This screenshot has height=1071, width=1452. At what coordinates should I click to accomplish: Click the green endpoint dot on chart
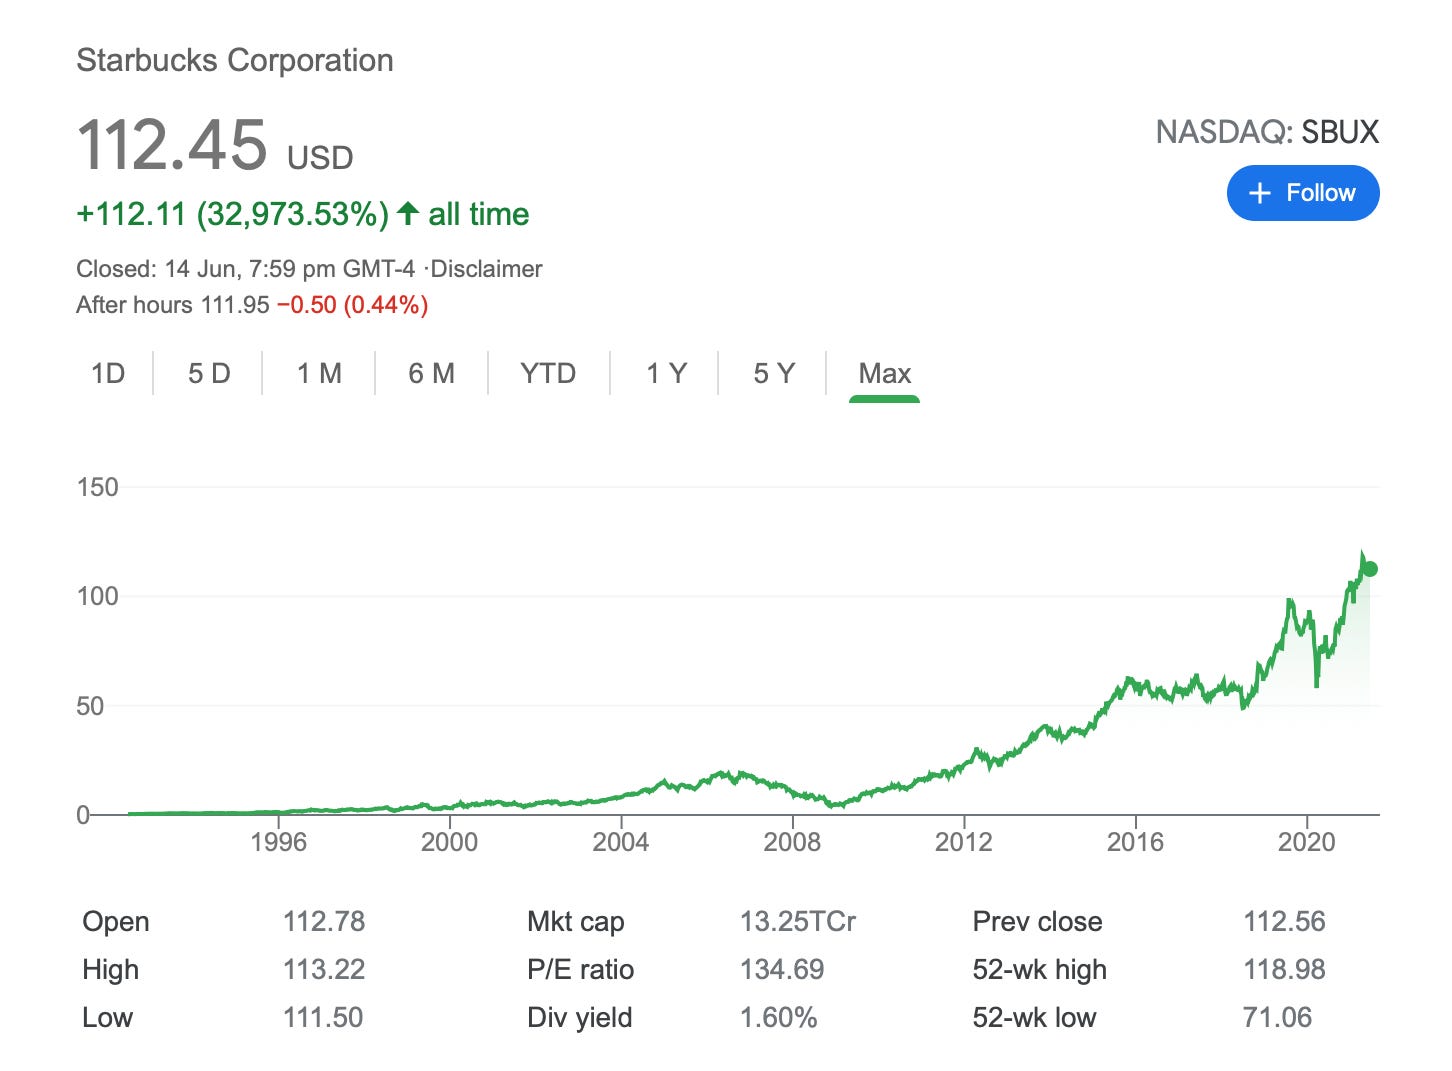[1370, 569]
